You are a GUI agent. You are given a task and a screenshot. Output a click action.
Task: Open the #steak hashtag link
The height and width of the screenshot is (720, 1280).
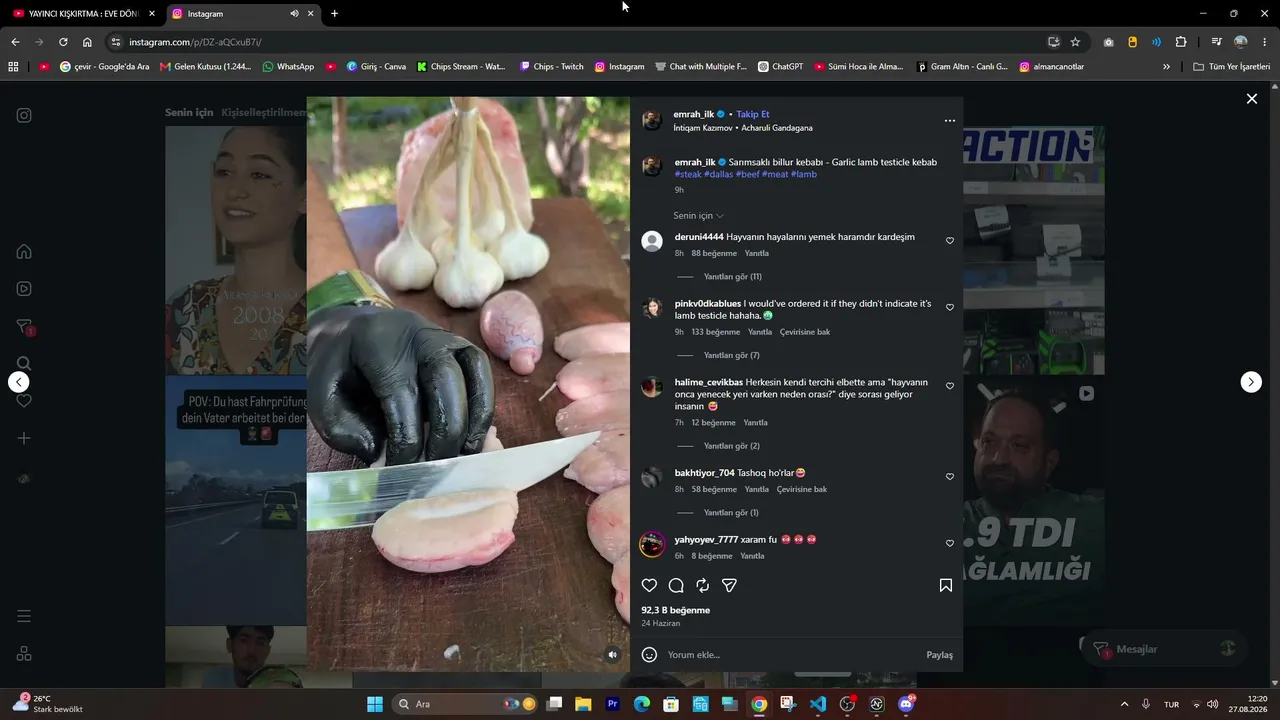(688, 174)
